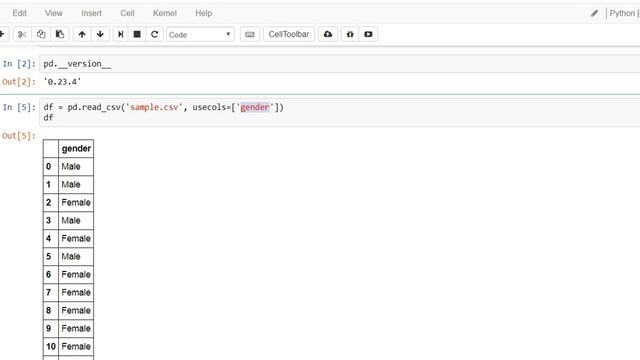Click the '0.23.4' output text
The height and width of the screenshot is (360, 640).
click(x=62, y=82)
